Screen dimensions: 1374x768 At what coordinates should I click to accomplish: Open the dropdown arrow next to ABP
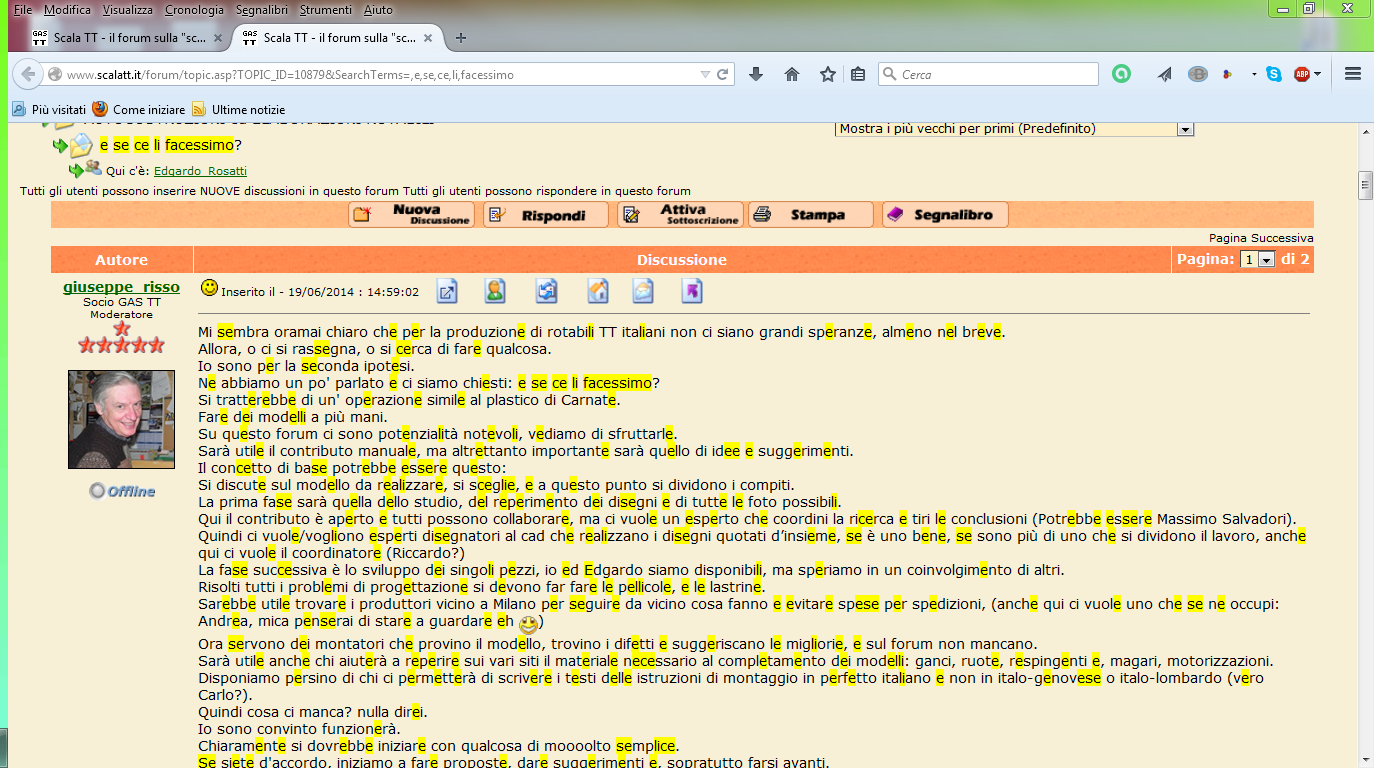(x=1317, y=75)
